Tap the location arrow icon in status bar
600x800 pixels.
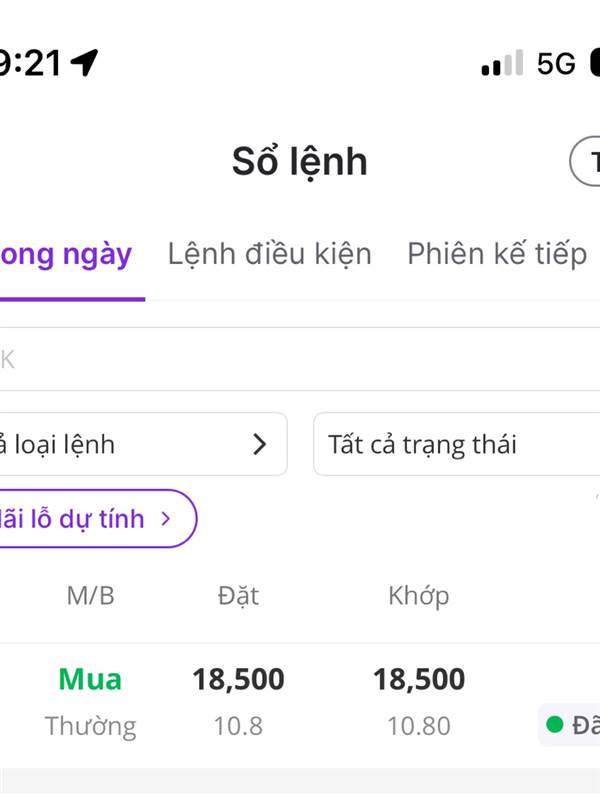(84, 63)
